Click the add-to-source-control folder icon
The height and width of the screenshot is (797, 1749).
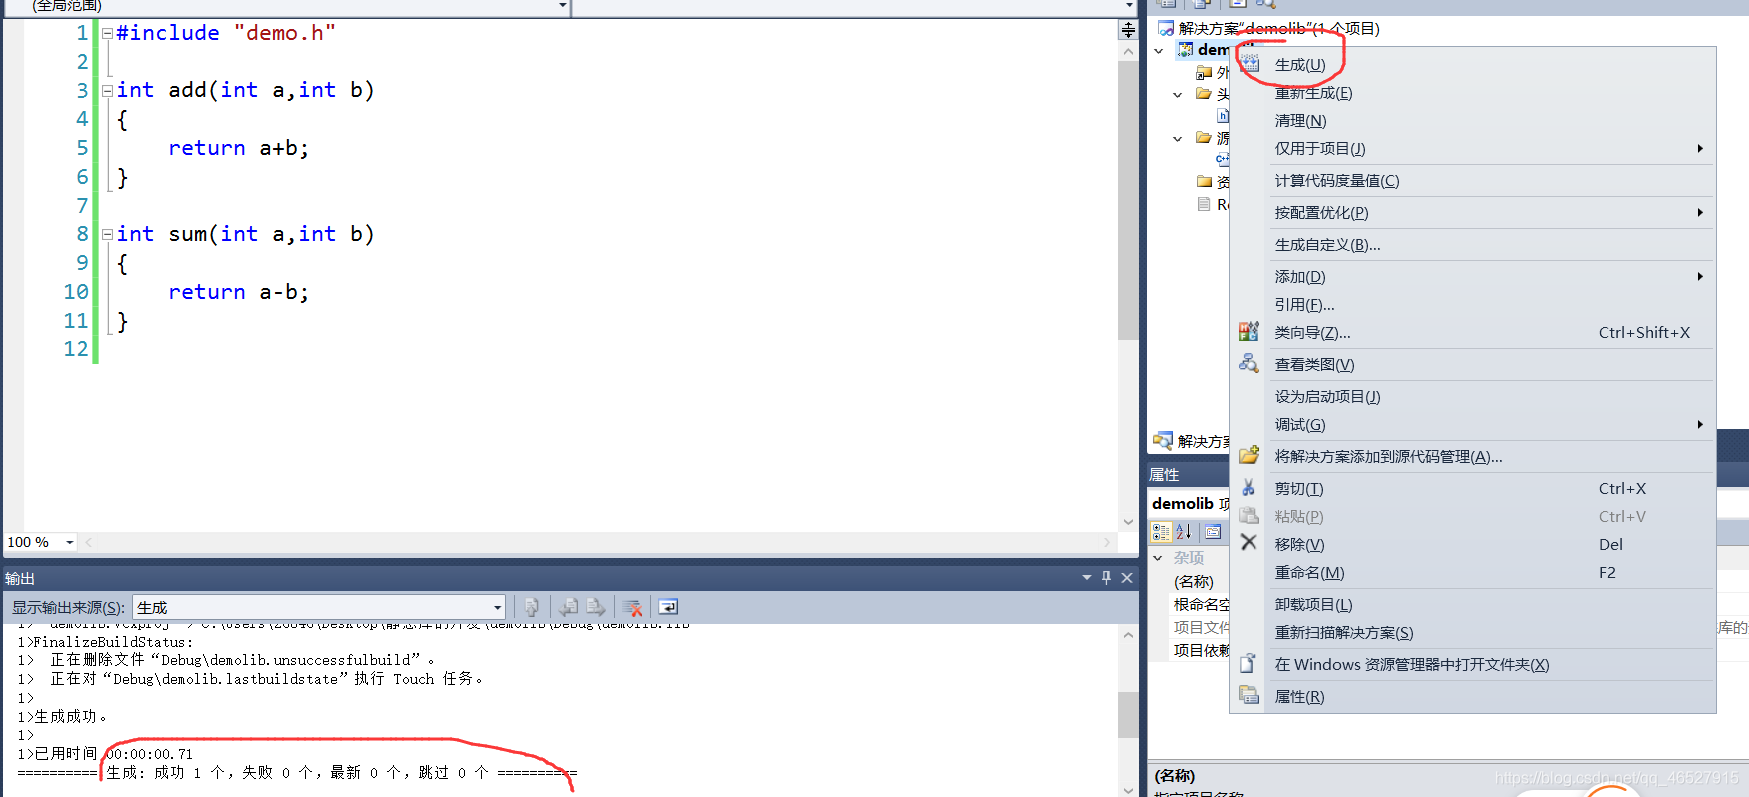tap(1249, 455)
